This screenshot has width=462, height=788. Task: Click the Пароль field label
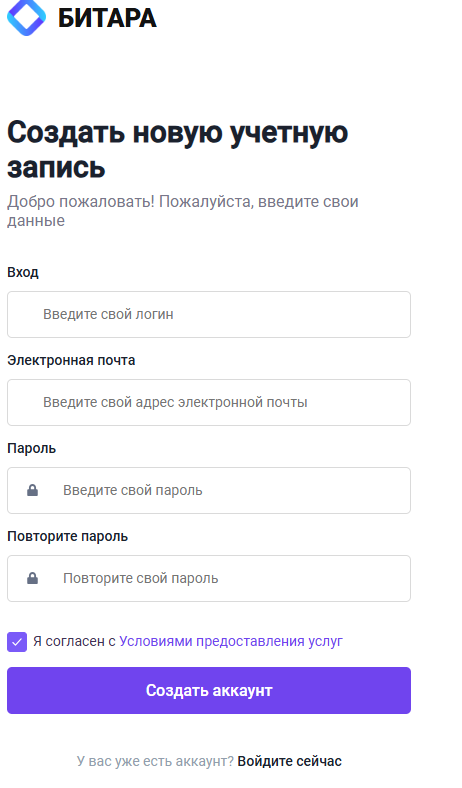pyautogui.click(x=31, y=448)
